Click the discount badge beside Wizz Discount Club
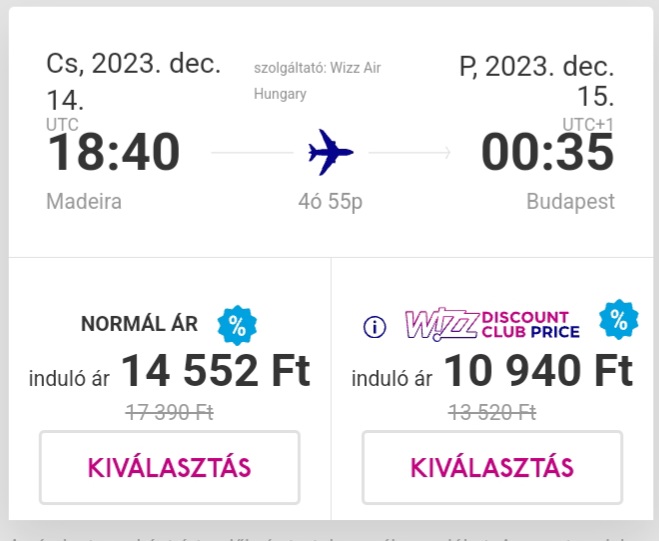 [619, 319]
